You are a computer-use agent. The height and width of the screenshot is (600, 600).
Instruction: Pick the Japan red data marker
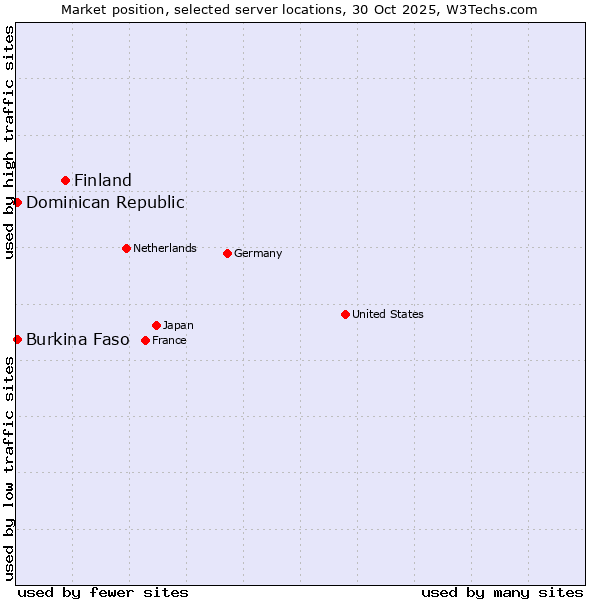pos(156,325)
